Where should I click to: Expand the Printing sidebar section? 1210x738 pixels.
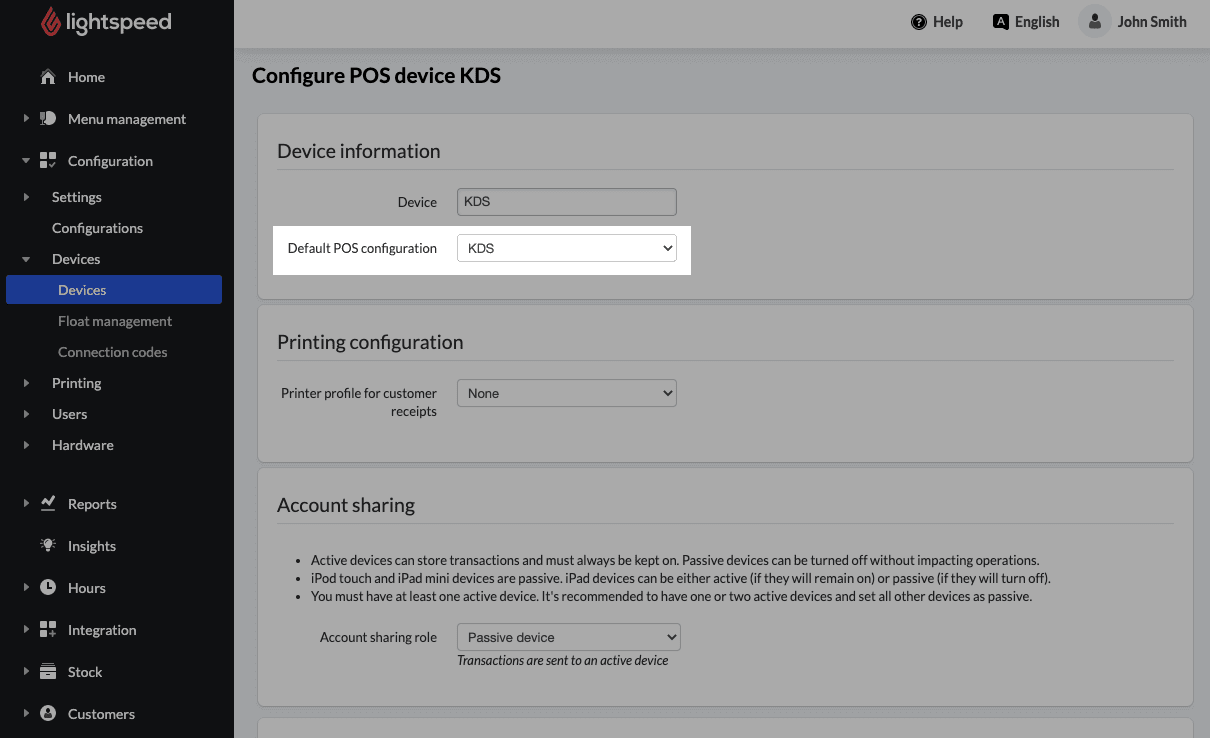(27, 383)
